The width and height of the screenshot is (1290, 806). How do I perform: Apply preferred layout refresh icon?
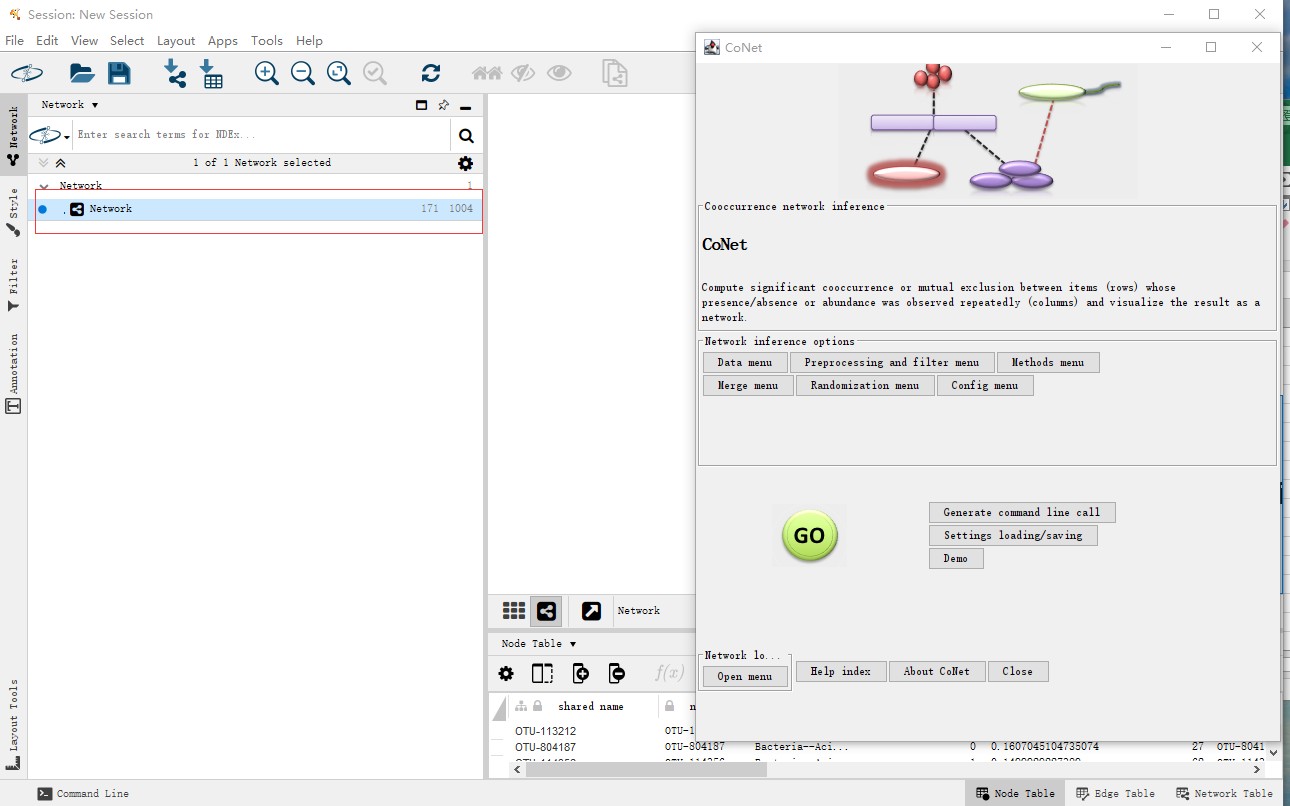431,73
